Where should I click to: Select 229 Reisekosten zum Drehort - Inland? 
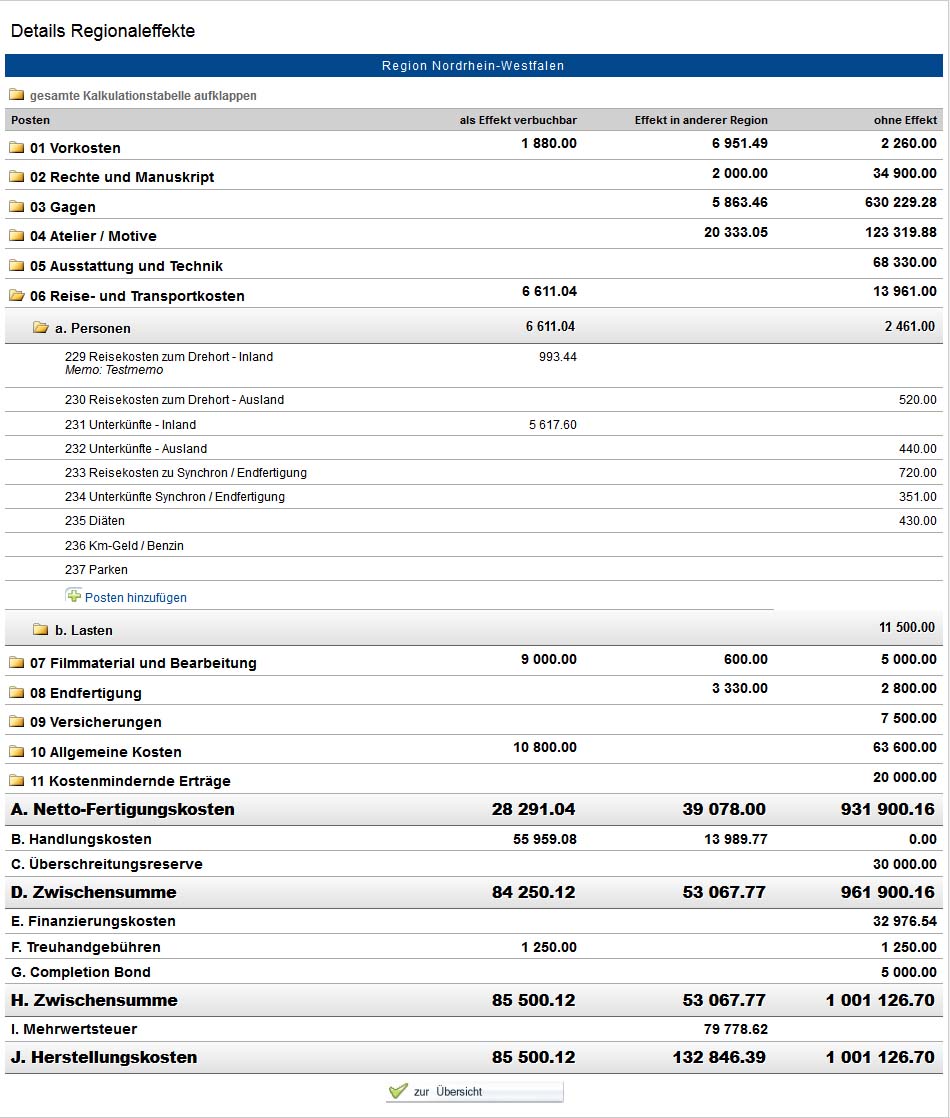click(169, 357)
